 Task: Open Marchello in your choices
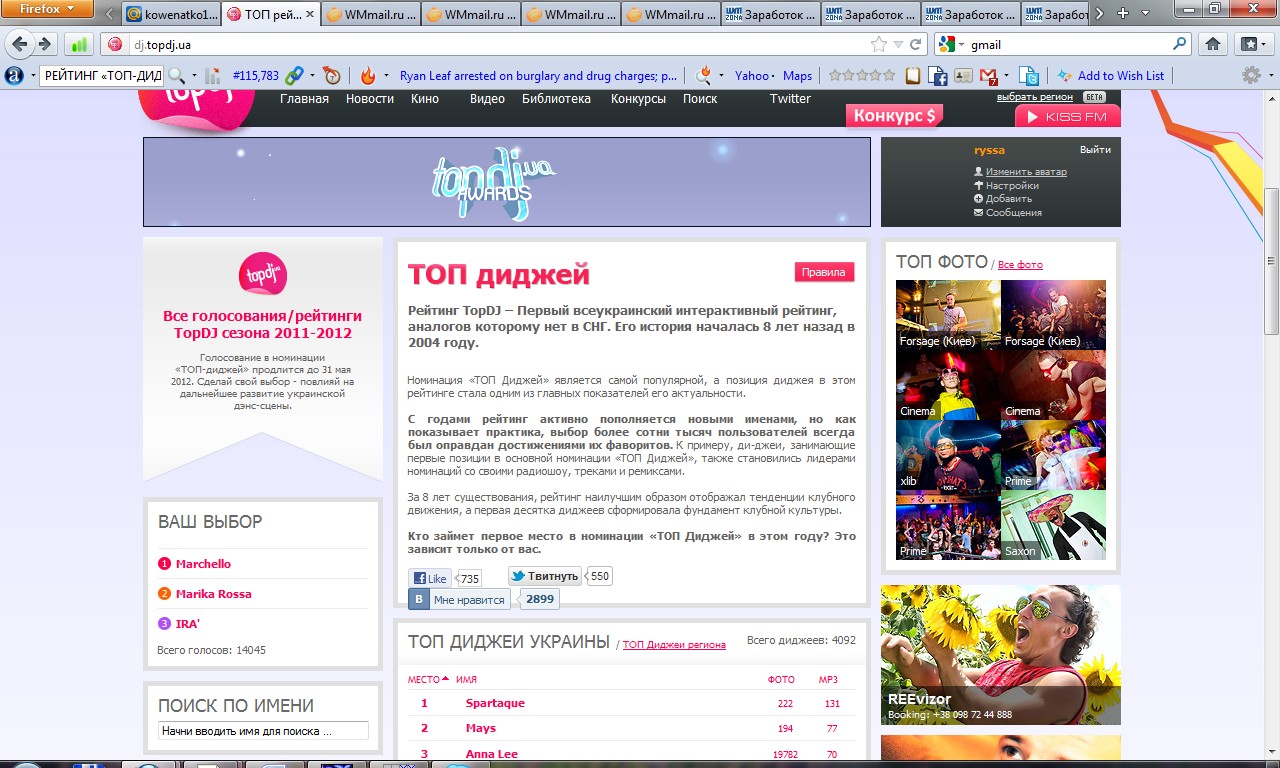(x=203, y=564)
